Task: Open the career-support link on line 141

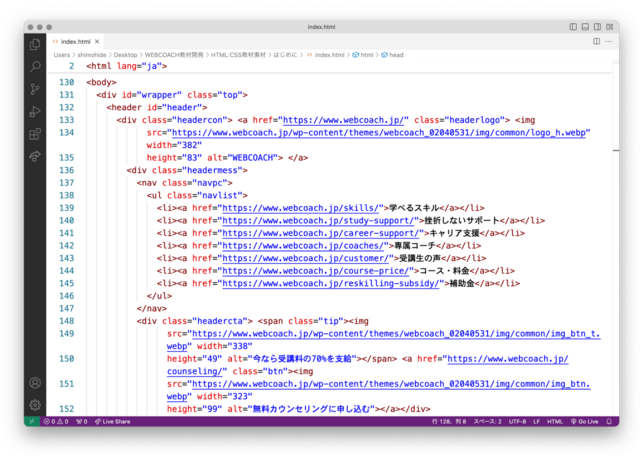Action: tap(320, 233)
